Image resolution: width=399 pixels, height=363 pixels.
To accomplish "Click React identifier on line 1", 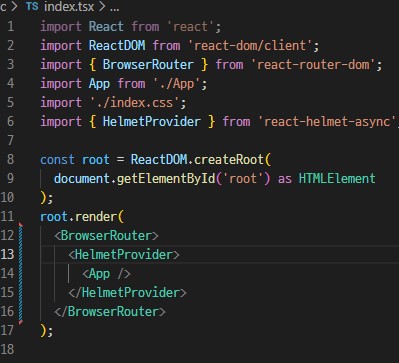I will [106, 26].
